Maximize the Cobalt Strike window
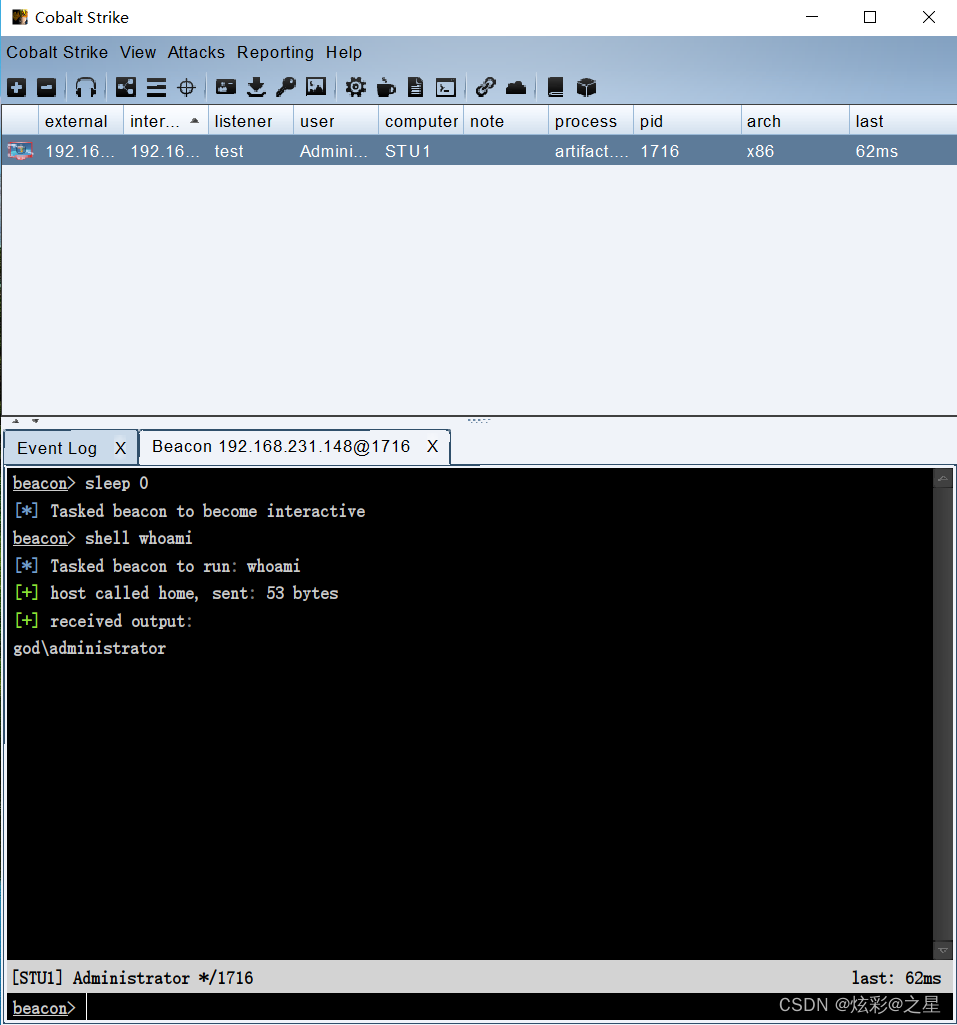The image size is (957, 1025). [870, 18]
